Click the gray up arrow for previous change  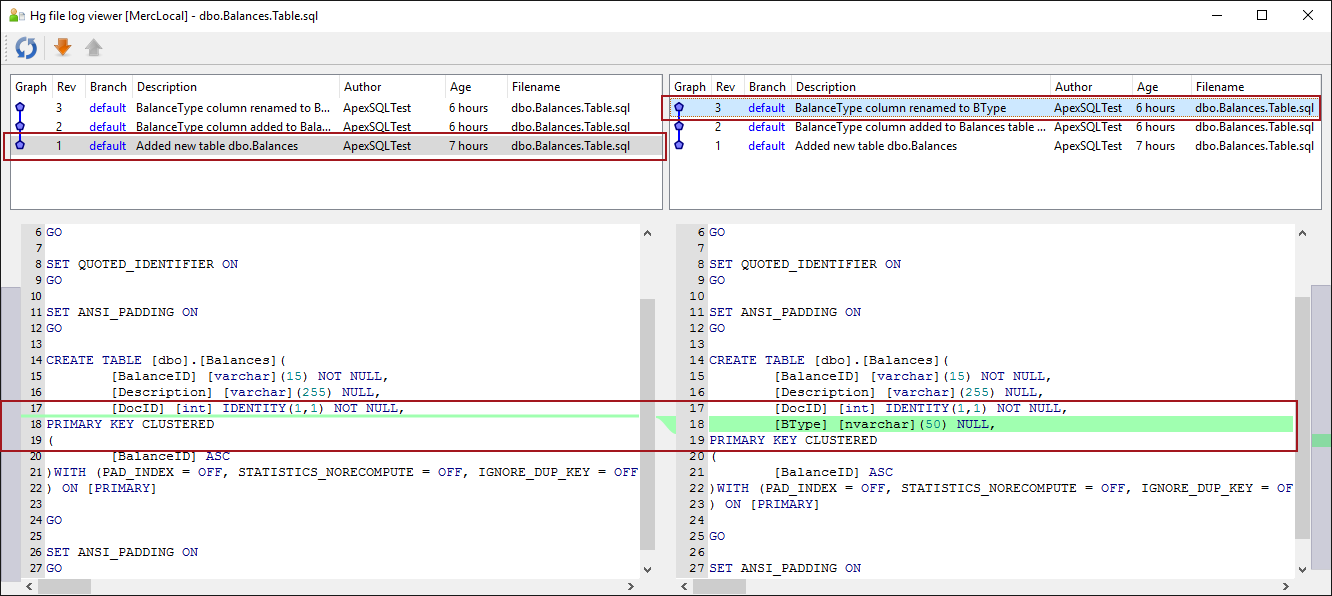93,47
